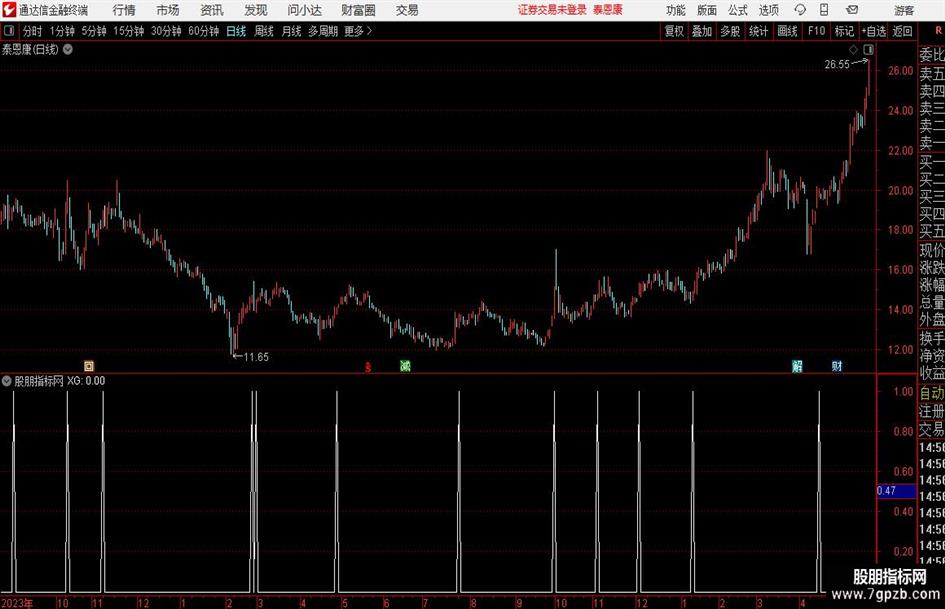945x609 pixels.
Task: Click the 复权 toolbar button
Action: pos(674,31)
